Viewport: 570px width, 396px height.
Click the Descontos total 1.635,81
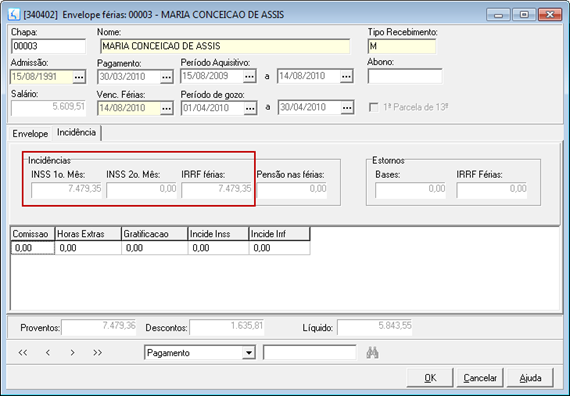click(226, 327)
